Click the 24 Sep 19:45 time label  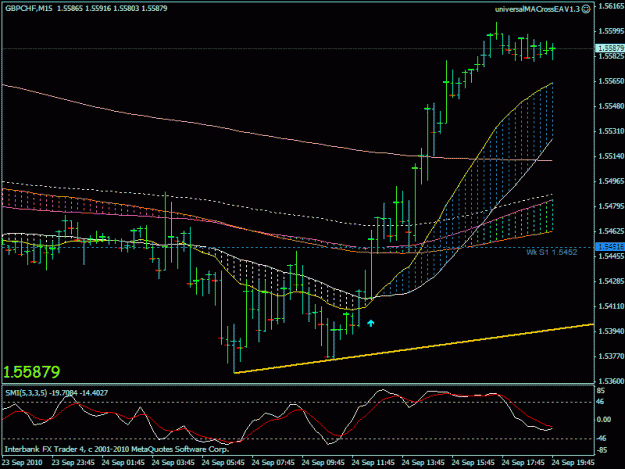pyautogui.click(x=573, y=463)
